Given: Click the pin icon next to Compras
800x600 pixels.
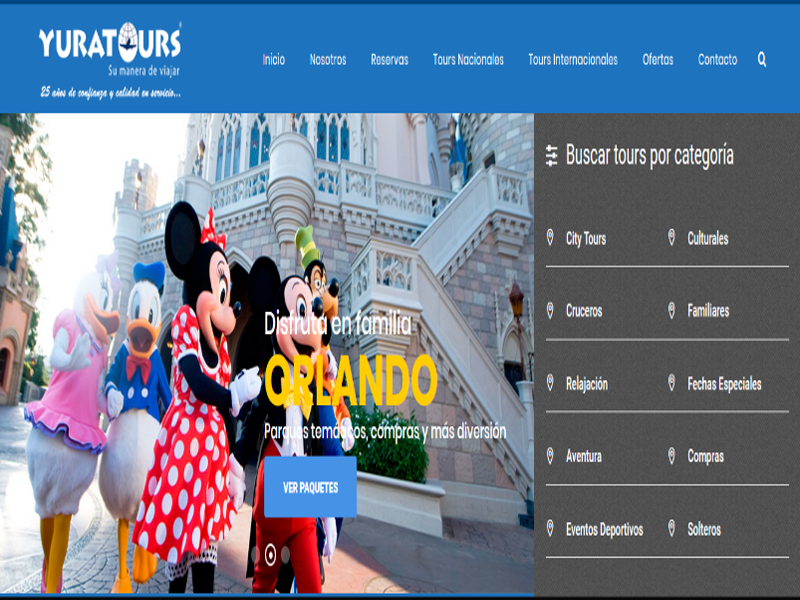Looking at the screenshot, I should pos(671,456).
